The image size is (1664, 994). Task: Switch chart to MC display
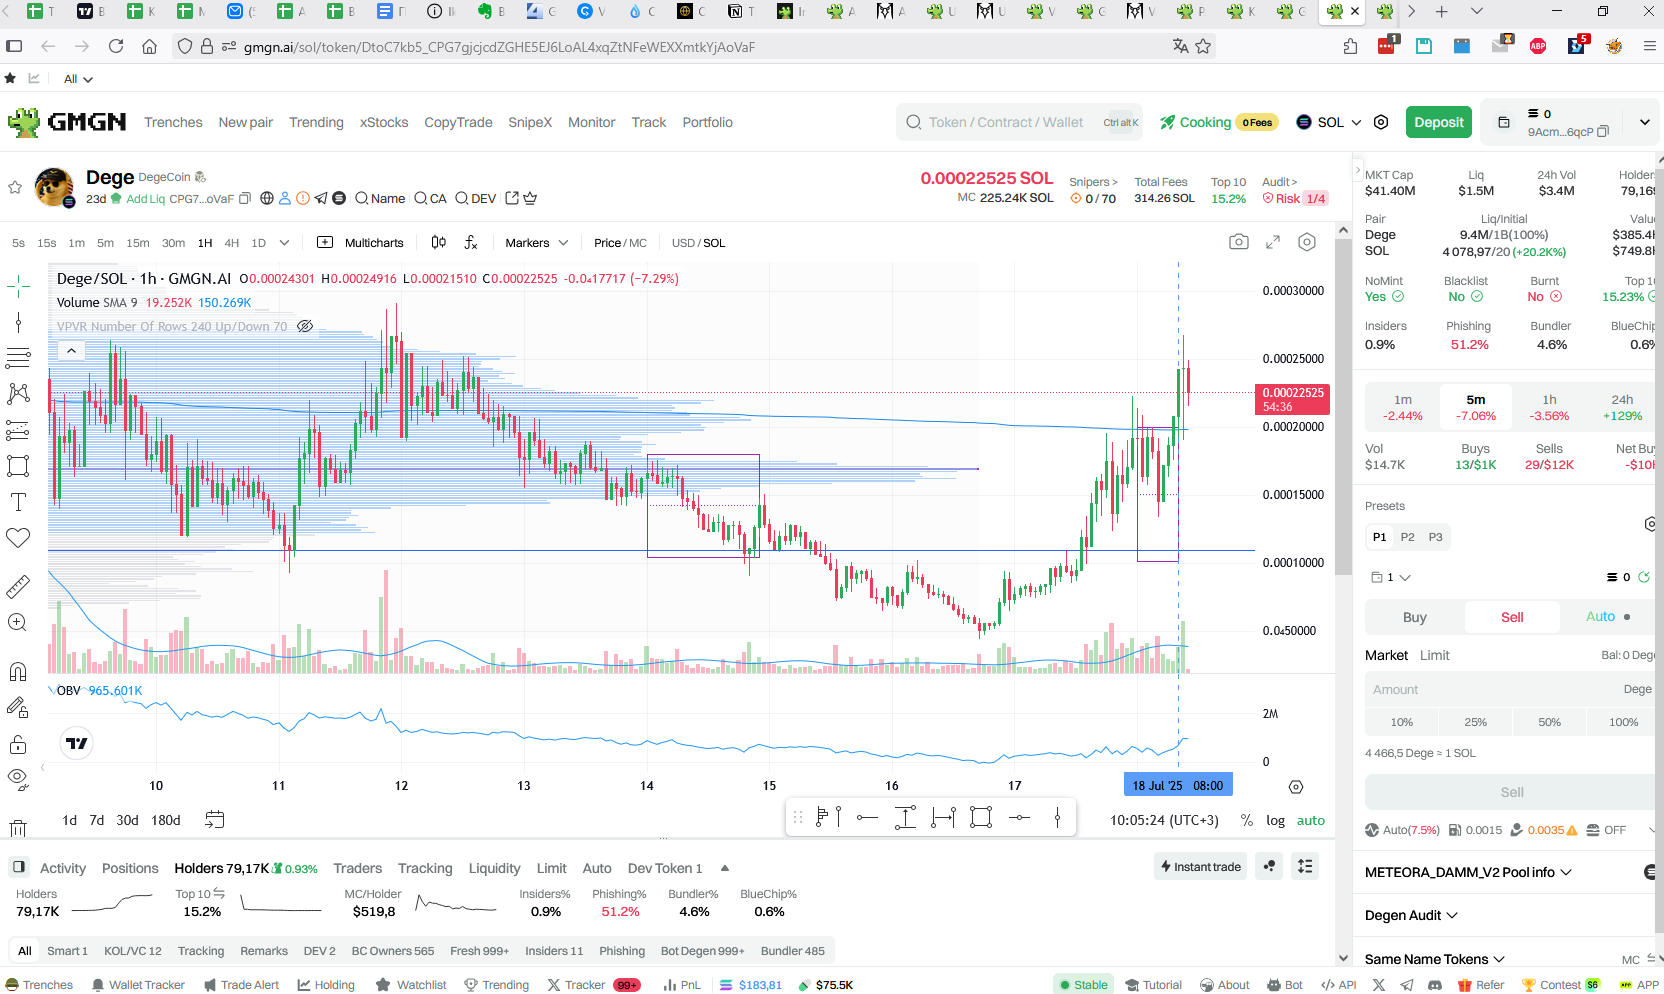tap(638, 243)
